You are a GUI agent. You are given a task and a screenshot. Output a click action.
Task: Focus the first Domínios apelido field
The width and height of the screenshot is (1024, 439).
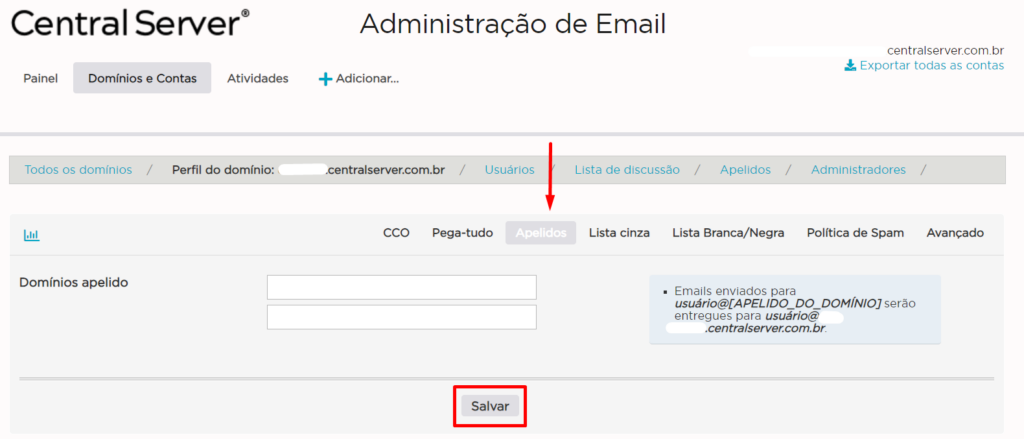[x=401, y=288]
